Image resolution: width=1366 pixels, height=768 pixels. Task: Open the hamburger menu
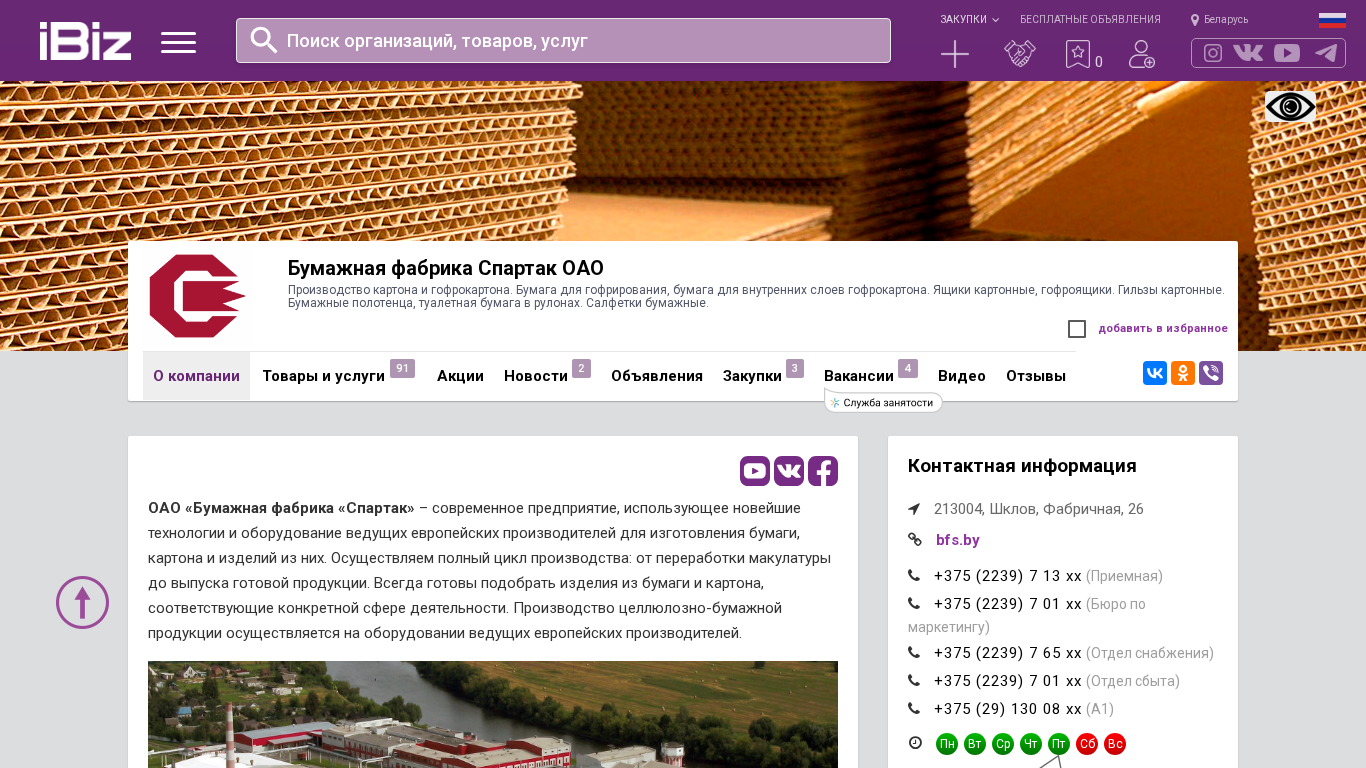tap(178, 42)
